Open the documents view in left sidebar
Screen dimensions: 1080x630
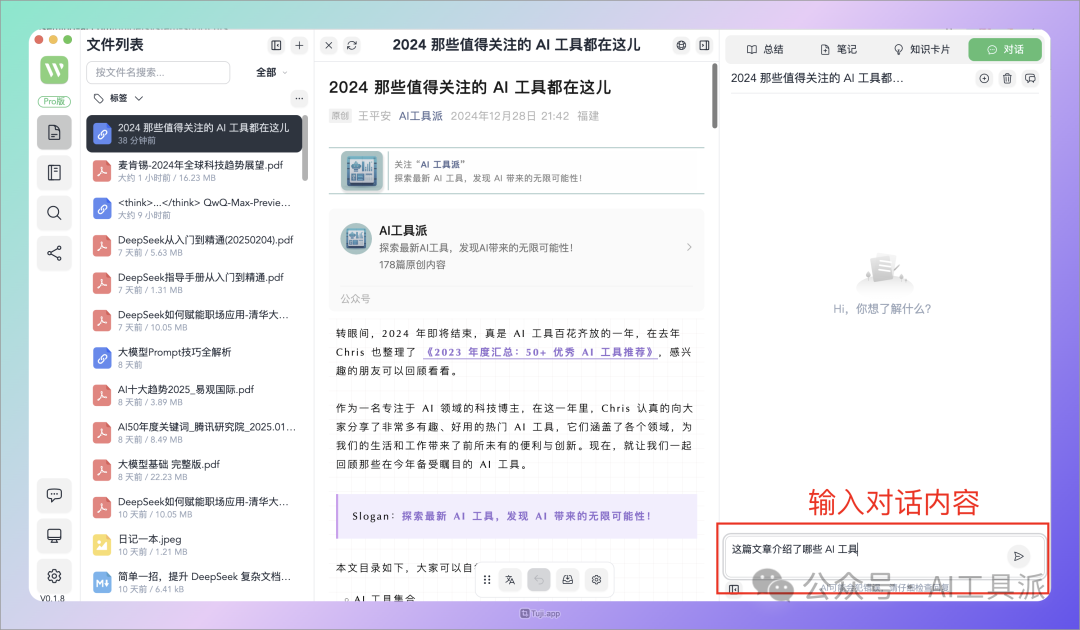(54, 132)
